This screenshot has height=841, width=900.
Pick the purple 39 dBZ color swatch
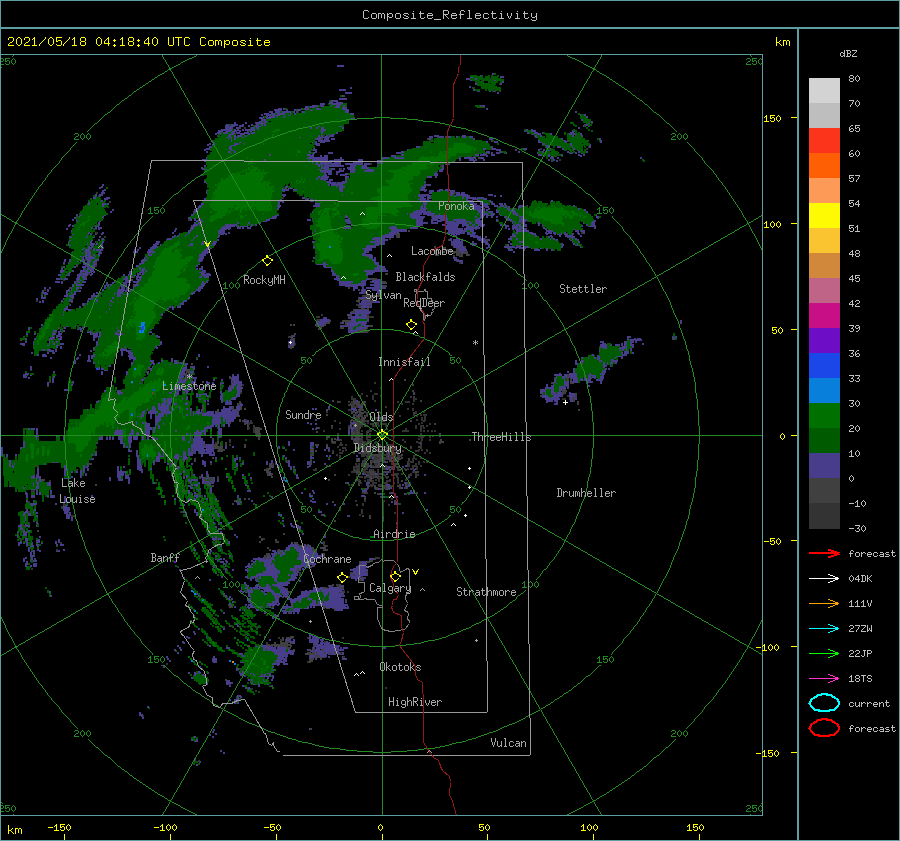[x=824, y=340]
